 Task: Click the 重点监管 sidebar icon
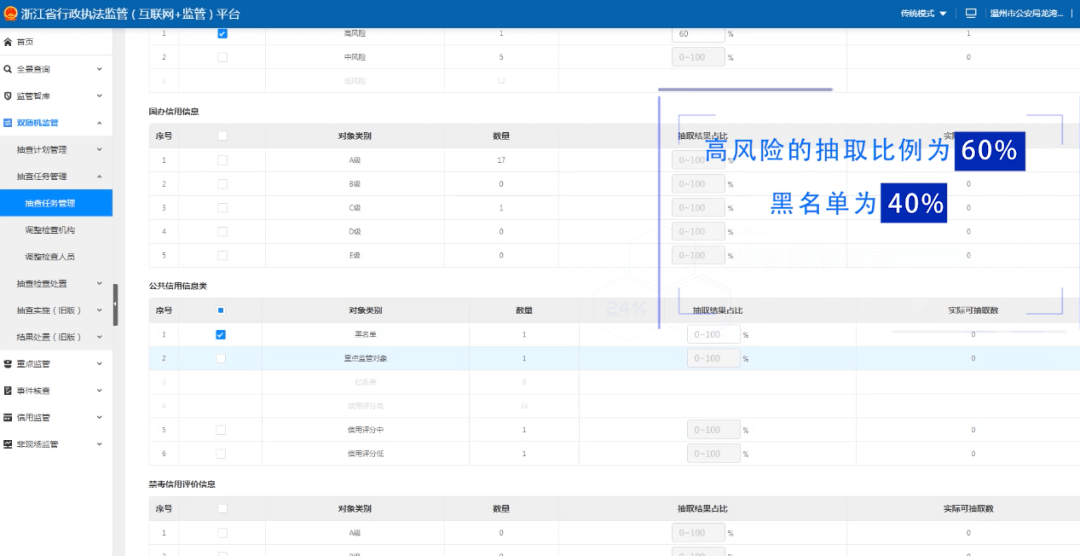8,364
